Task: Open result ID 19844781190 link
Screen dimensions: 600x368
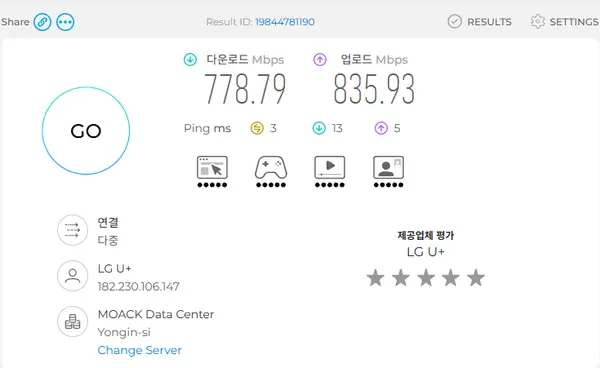Action: [x=285, y=22]
